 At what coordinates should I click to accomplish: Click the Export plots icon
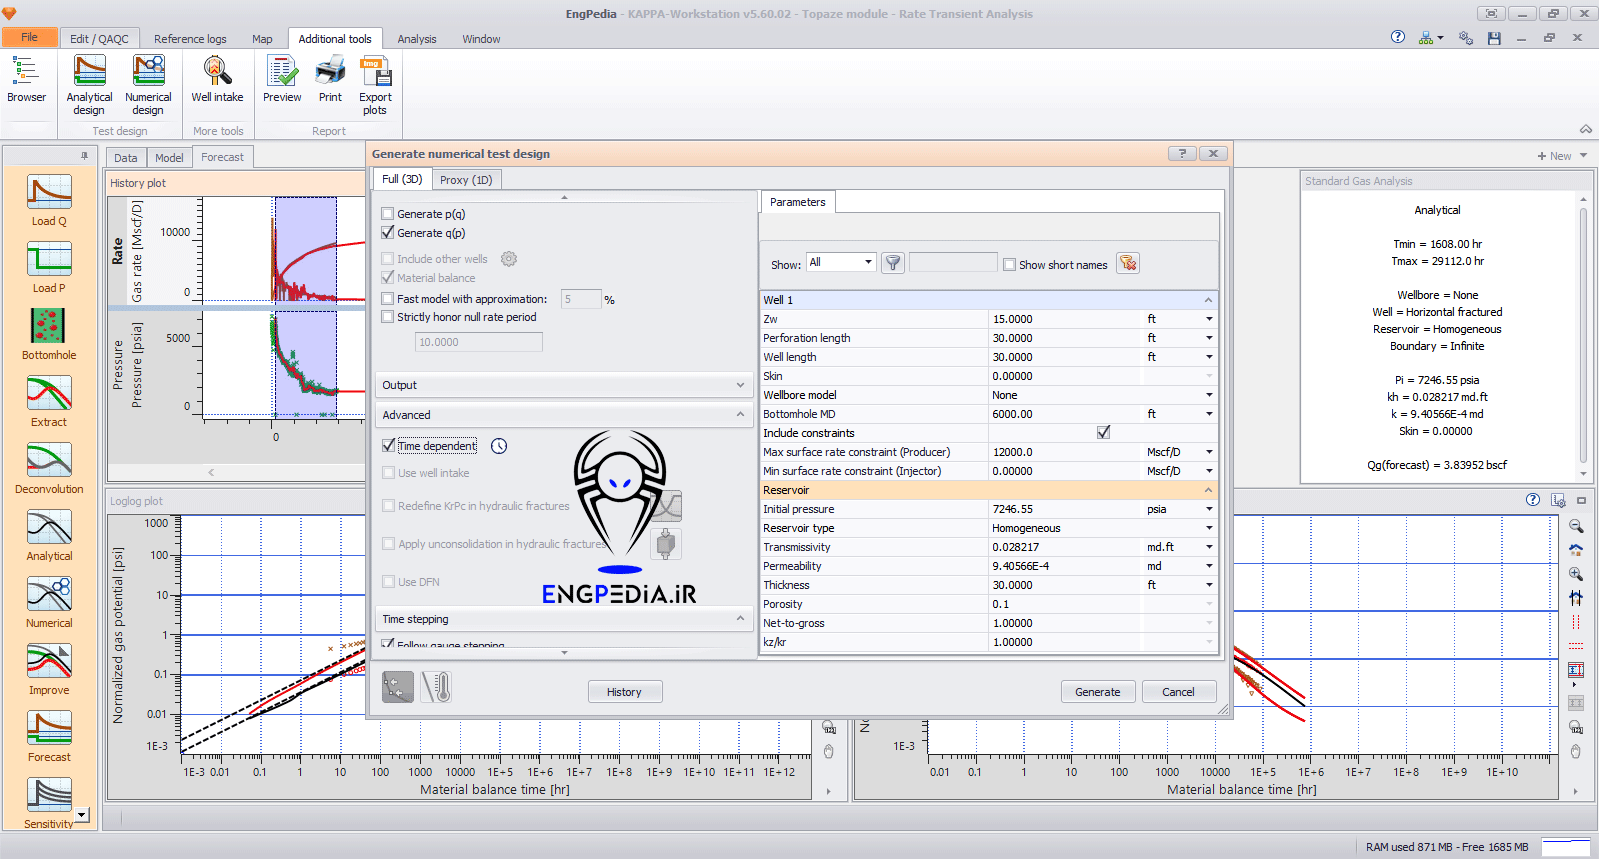coord(375,84)
